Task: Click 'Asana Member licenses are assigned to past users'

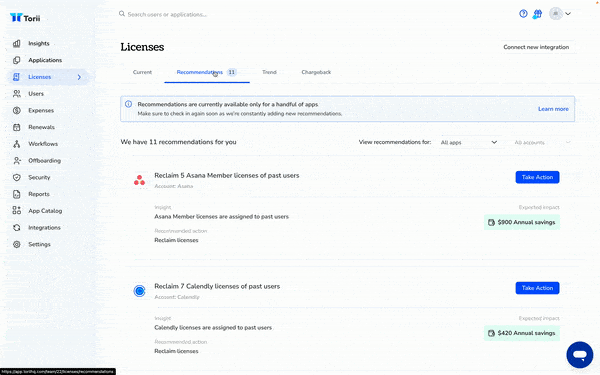Action: 221,217
